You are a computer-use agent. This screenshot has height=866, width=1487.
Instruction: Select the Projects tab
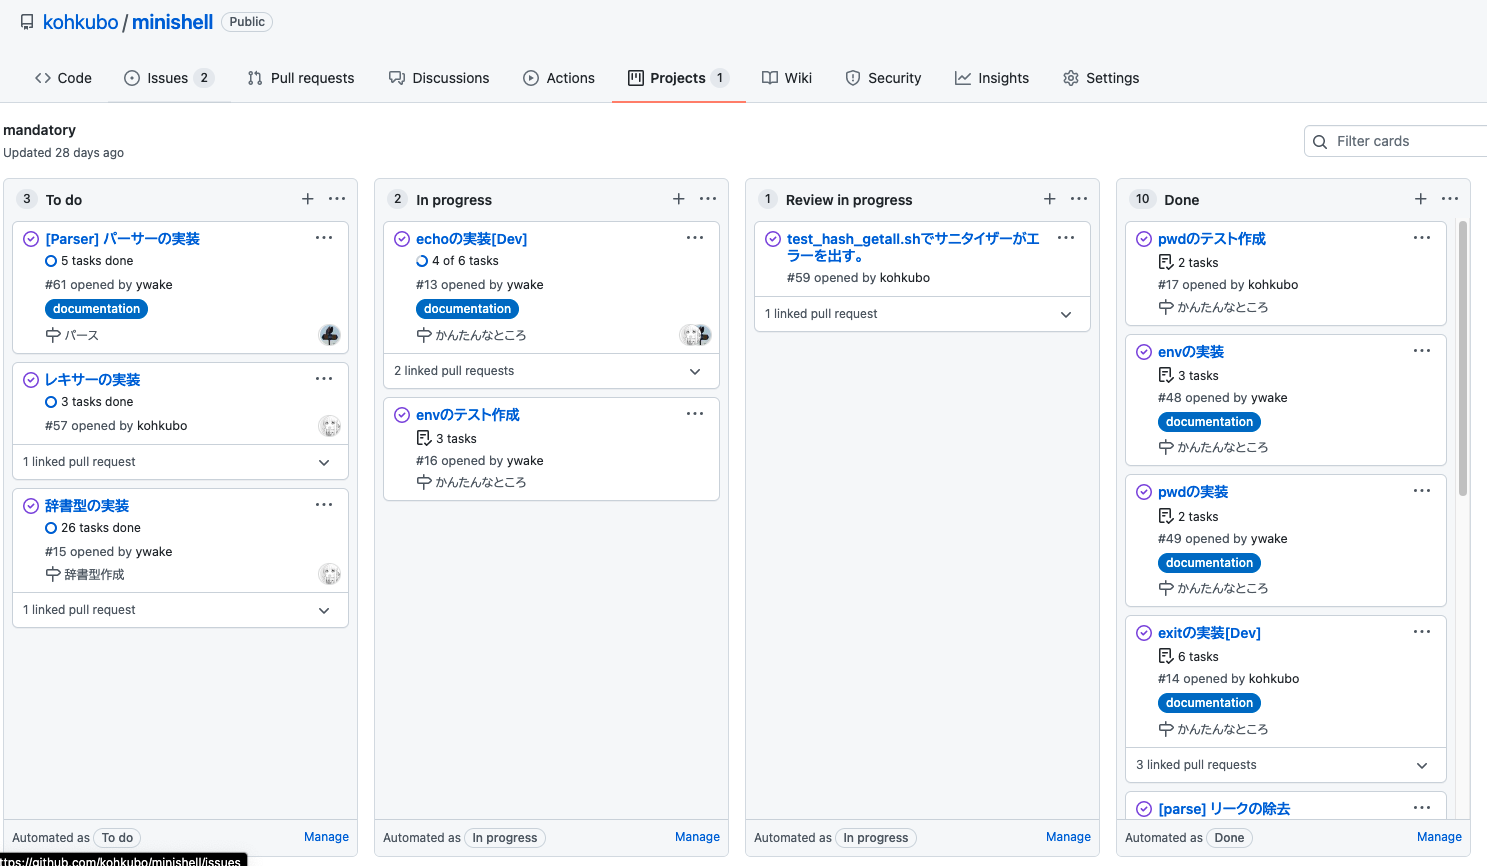(678, 78)
